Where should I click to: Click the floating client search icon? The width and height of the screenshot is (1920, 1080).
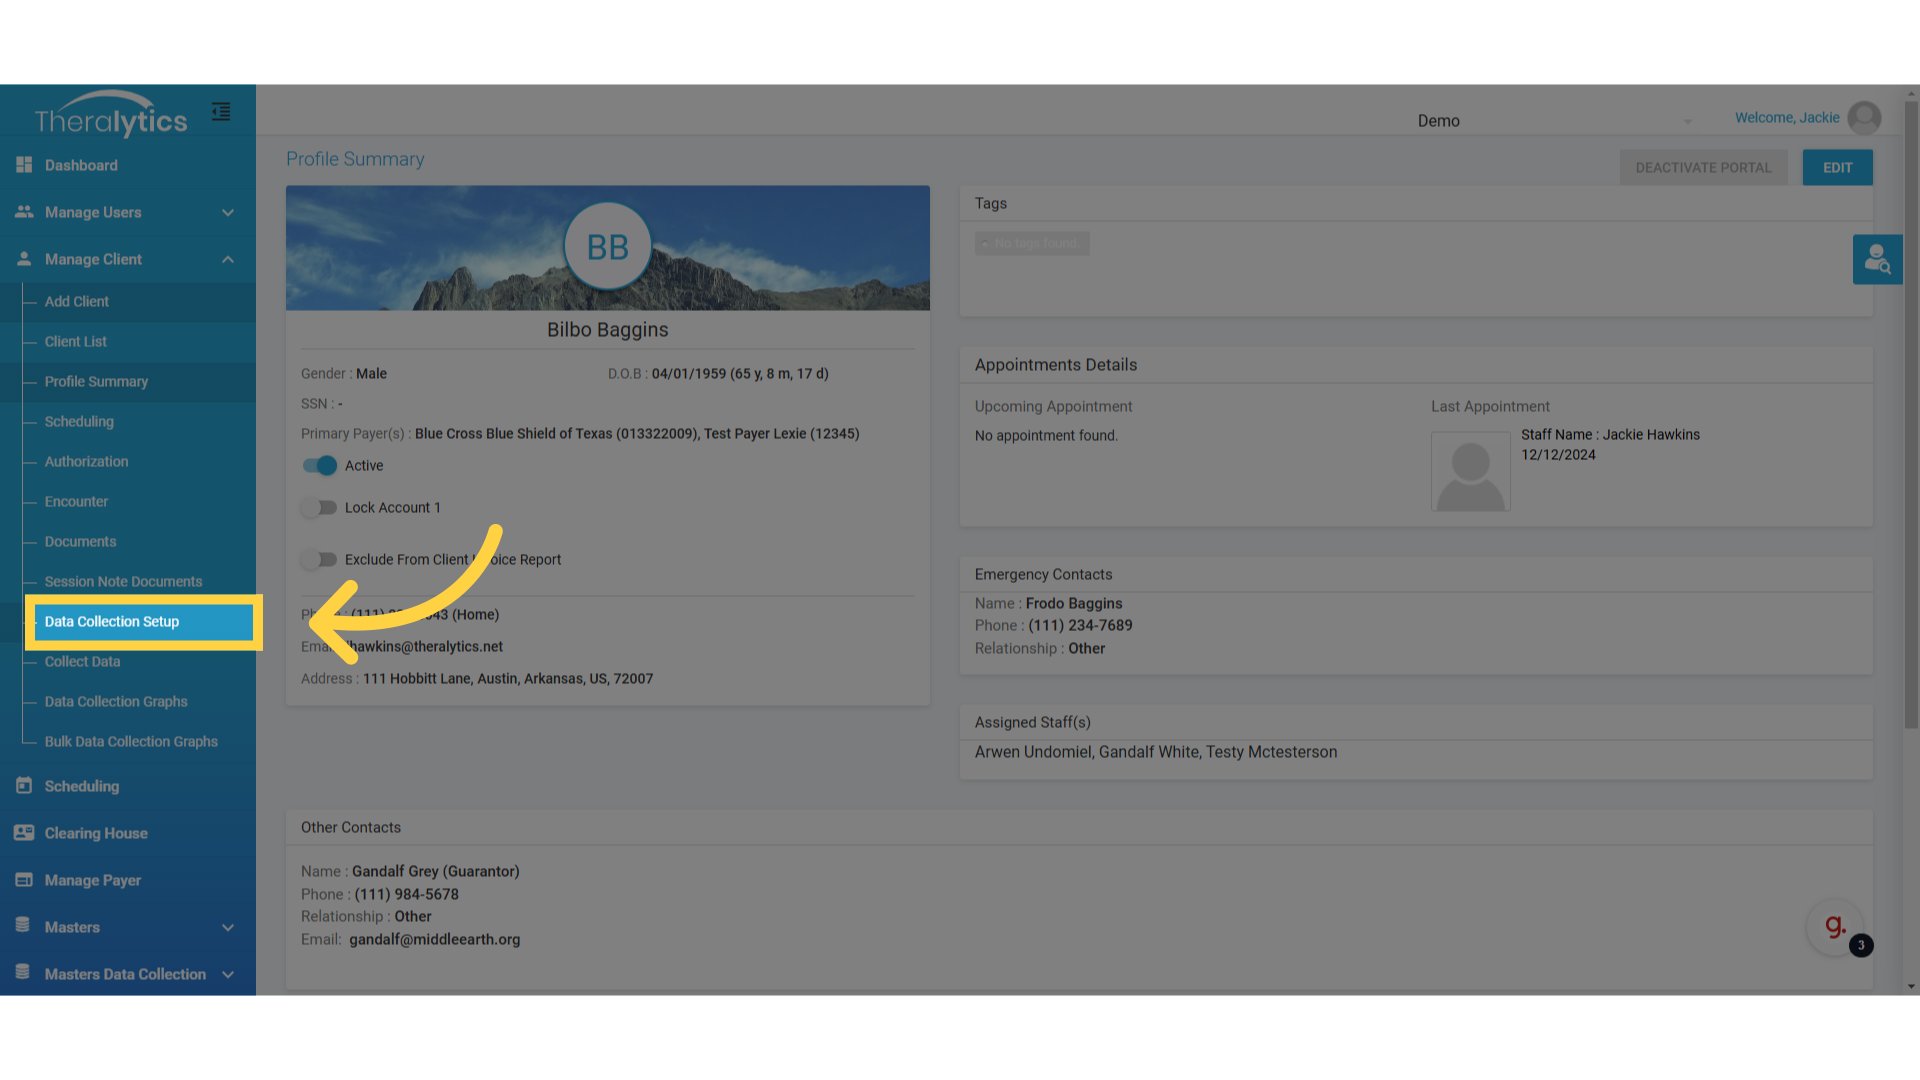tap(1877, 259)
